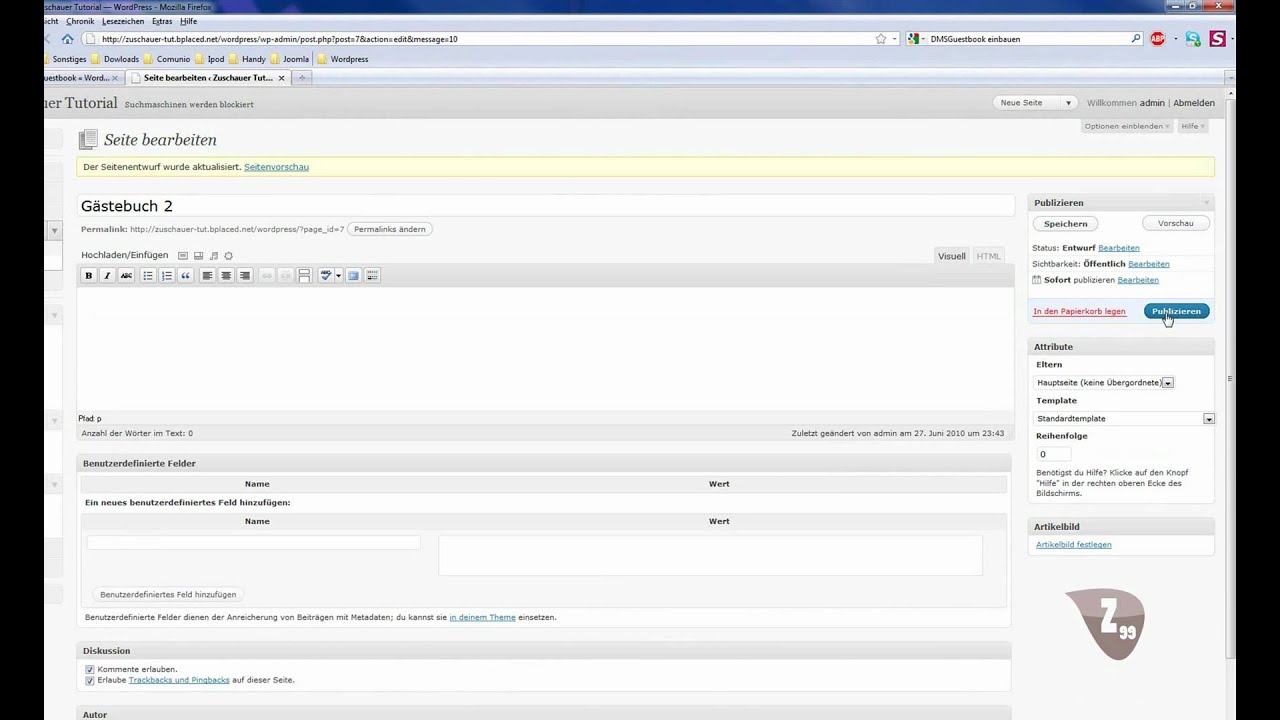The width and height of the screenshot is (1280, 720).
Task: Click the page title field 'Gästebuch 2'
Action: (x=546, y=206)
